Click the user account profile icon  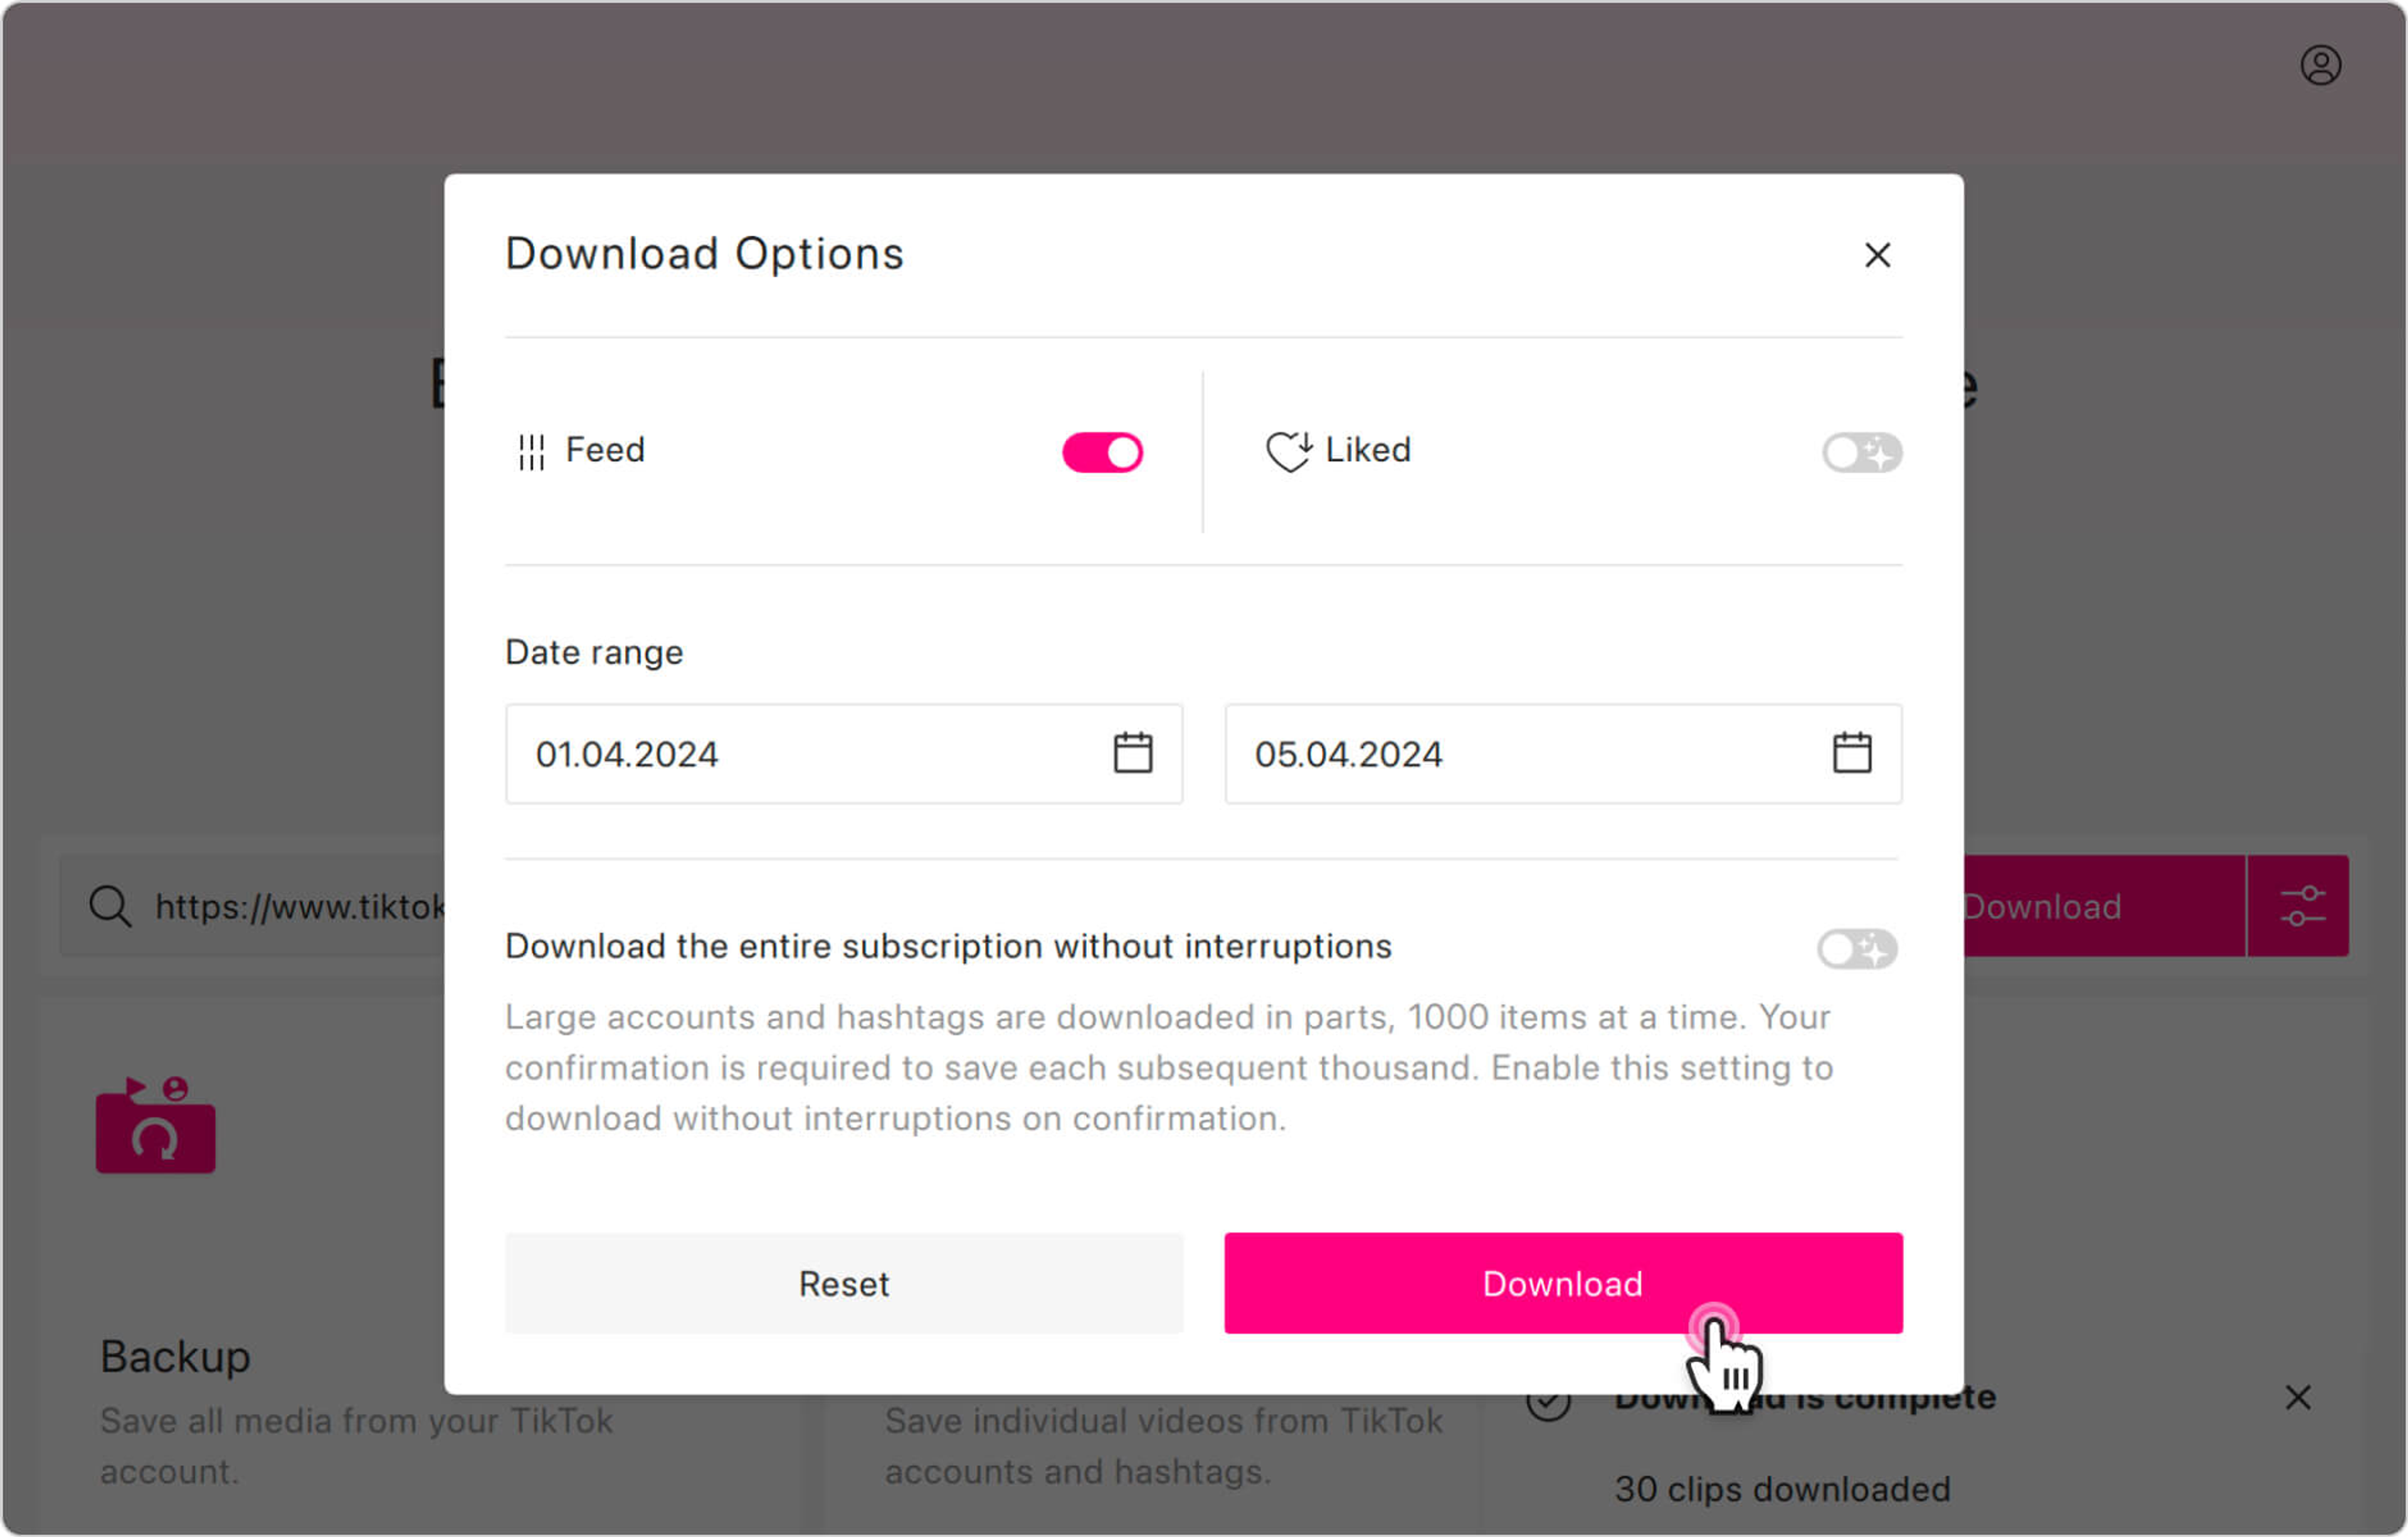pos(2320,66)
